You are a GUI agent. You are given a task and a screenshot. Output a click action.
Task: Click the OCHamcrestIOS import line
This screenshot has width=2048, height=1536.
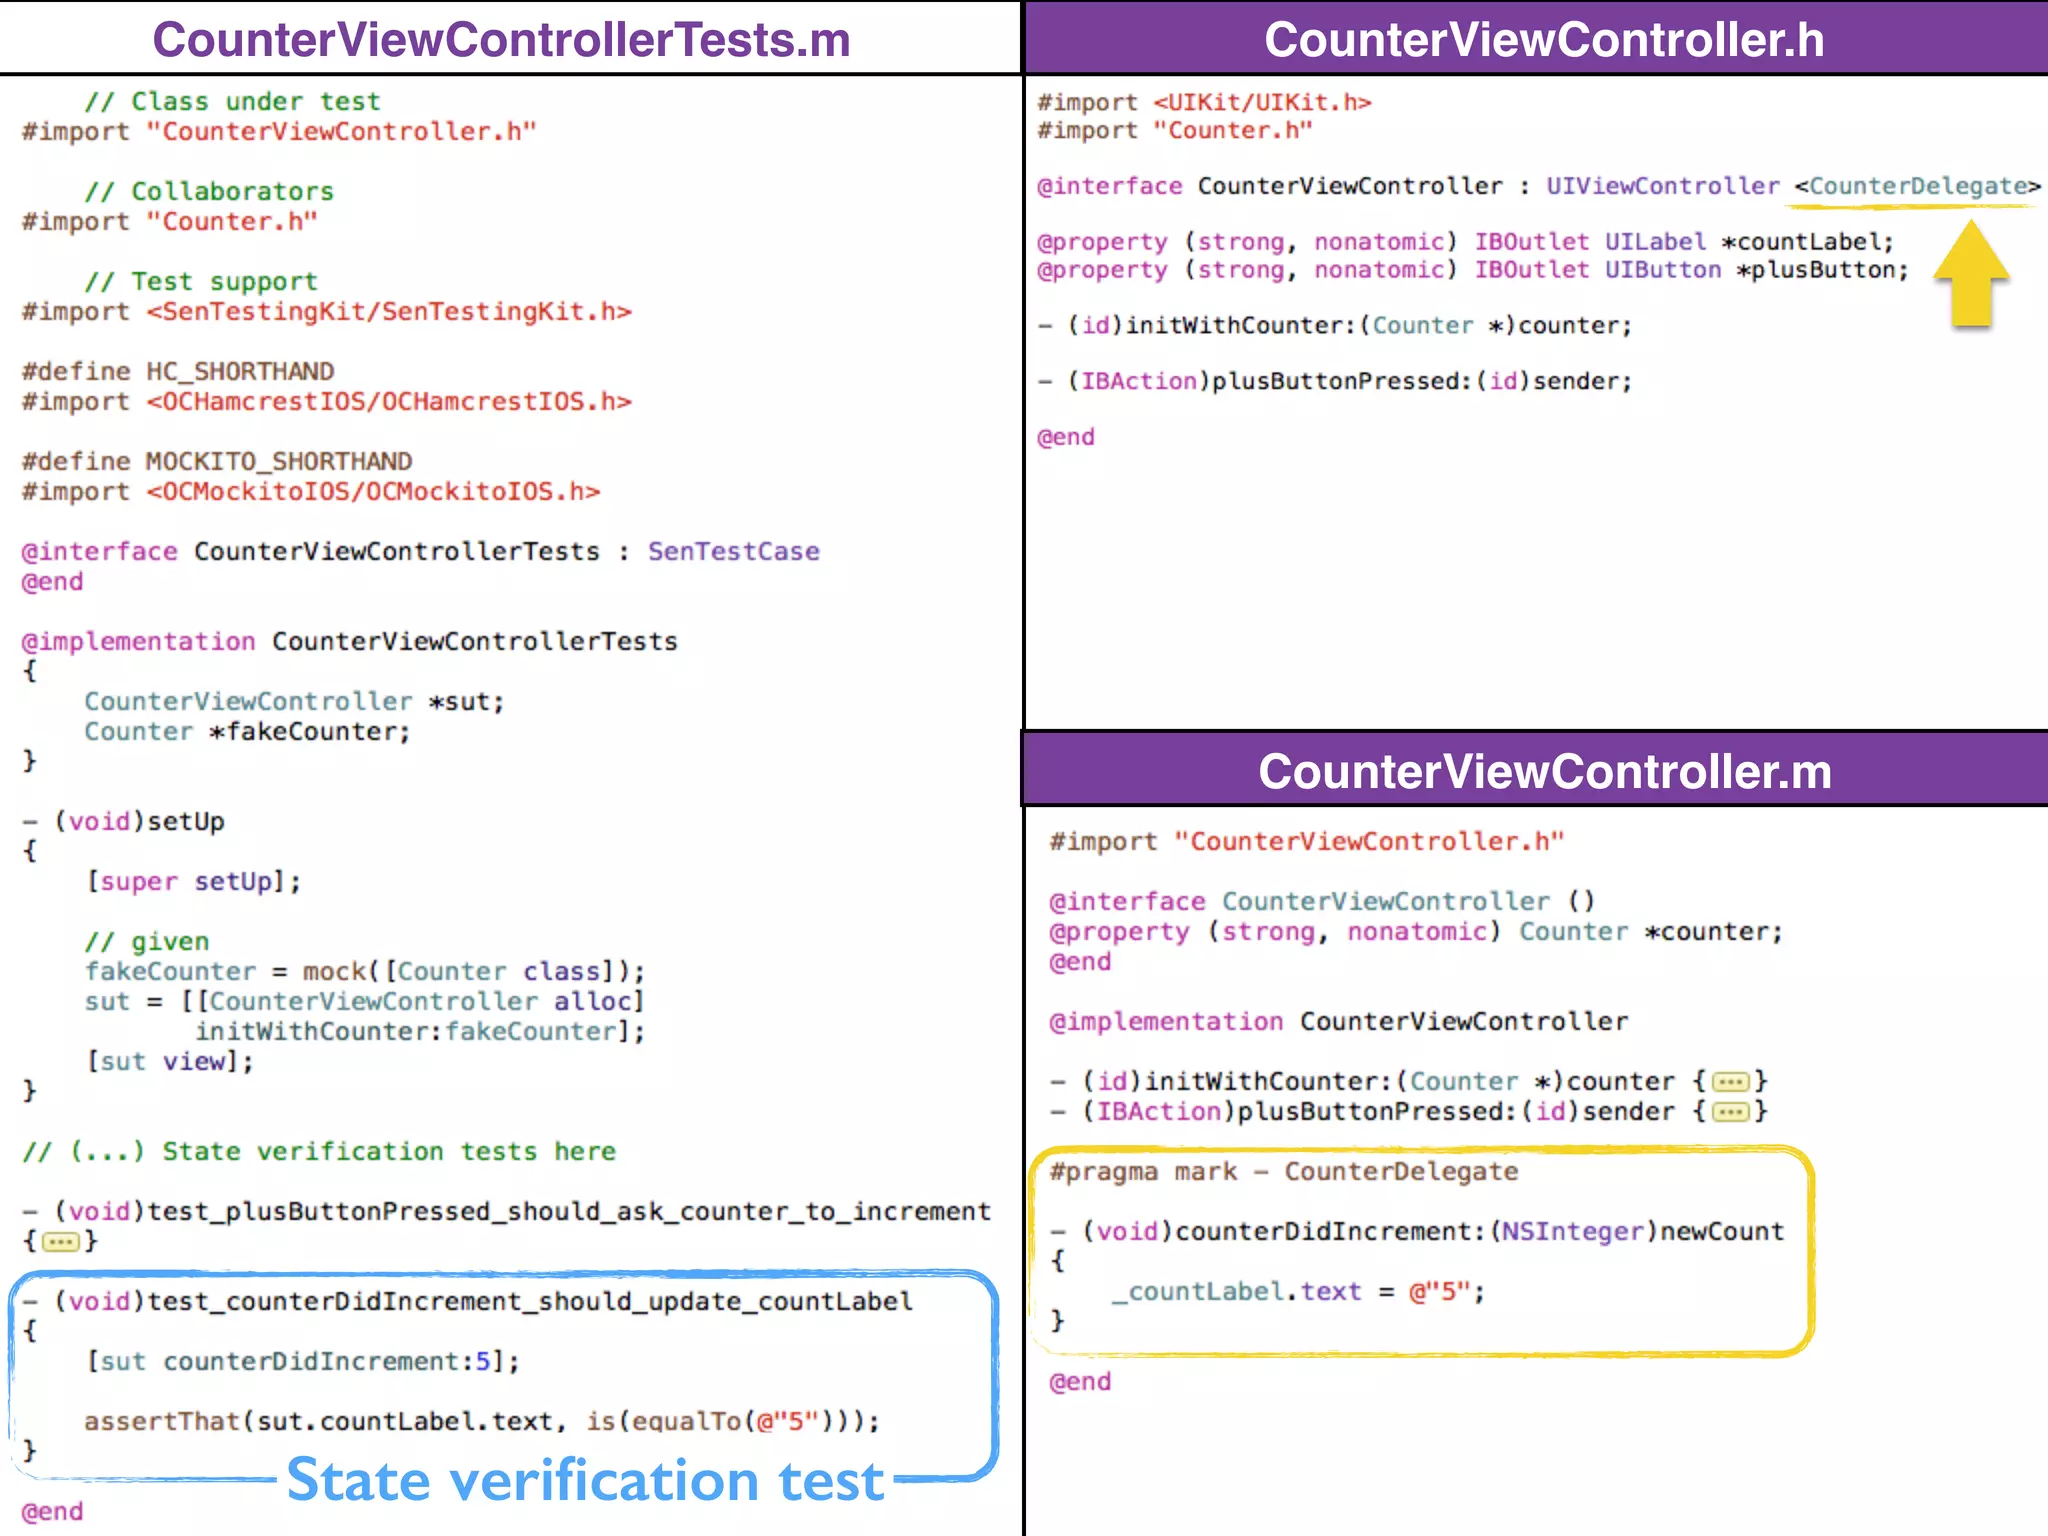tap(327, 402)
